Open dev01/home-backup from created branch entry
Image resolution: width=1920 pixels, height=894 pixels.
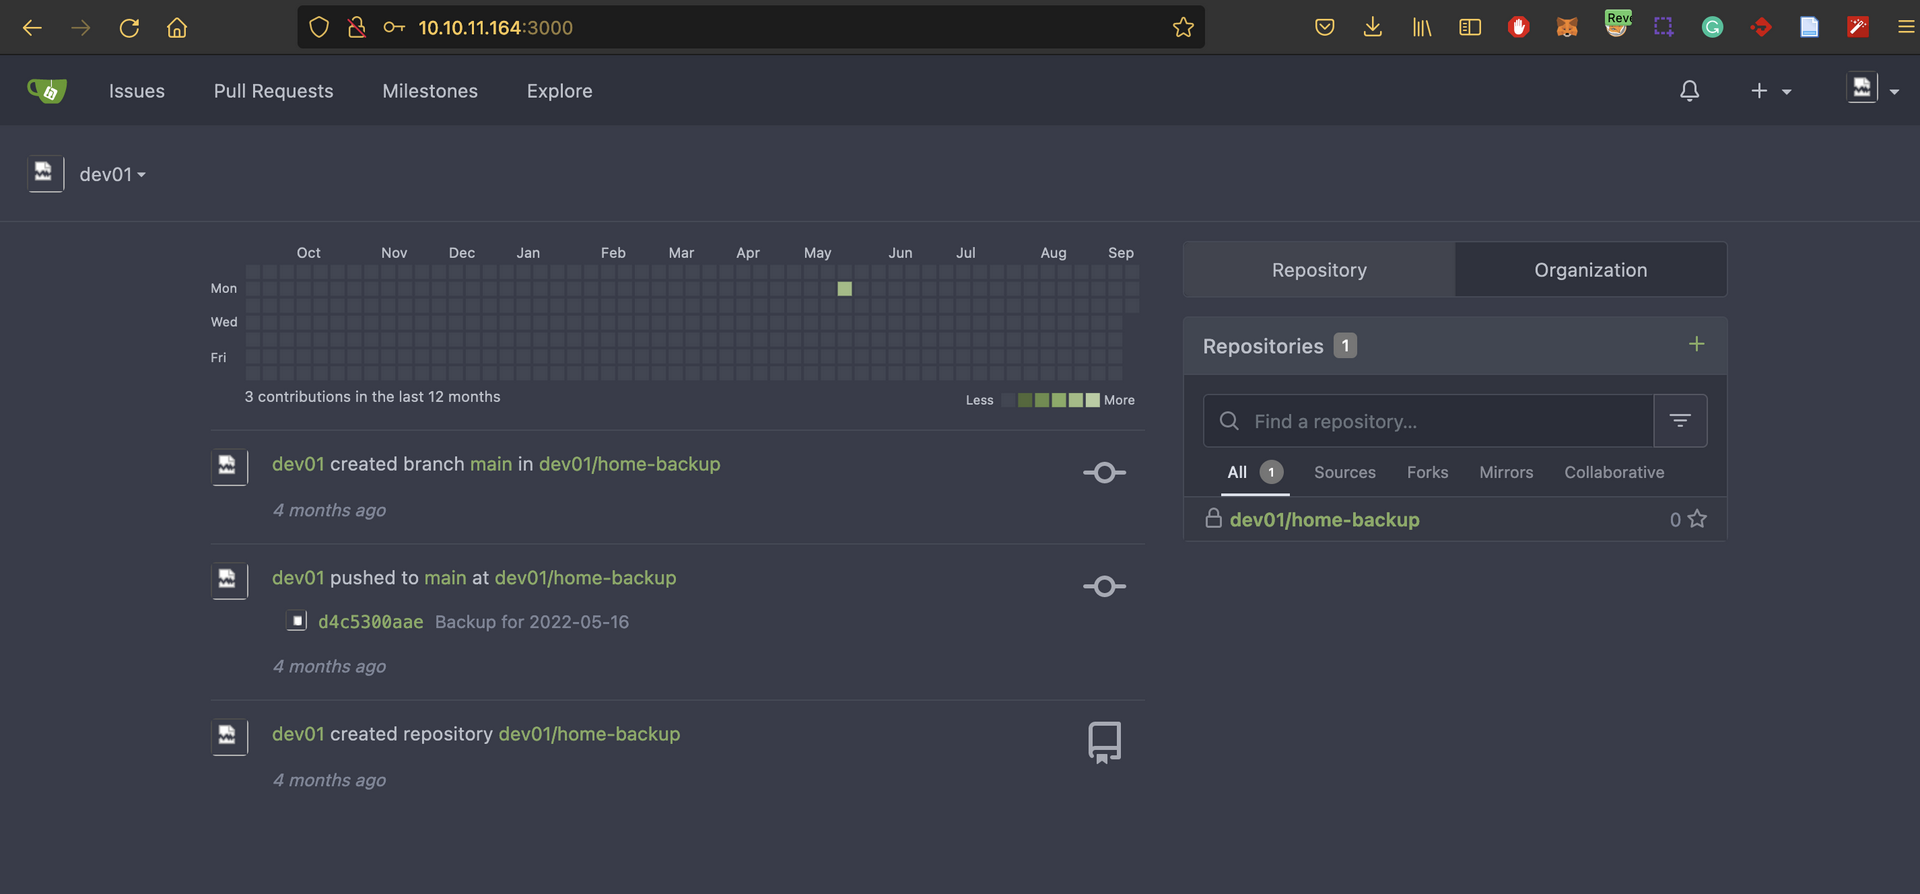[629, 464]
